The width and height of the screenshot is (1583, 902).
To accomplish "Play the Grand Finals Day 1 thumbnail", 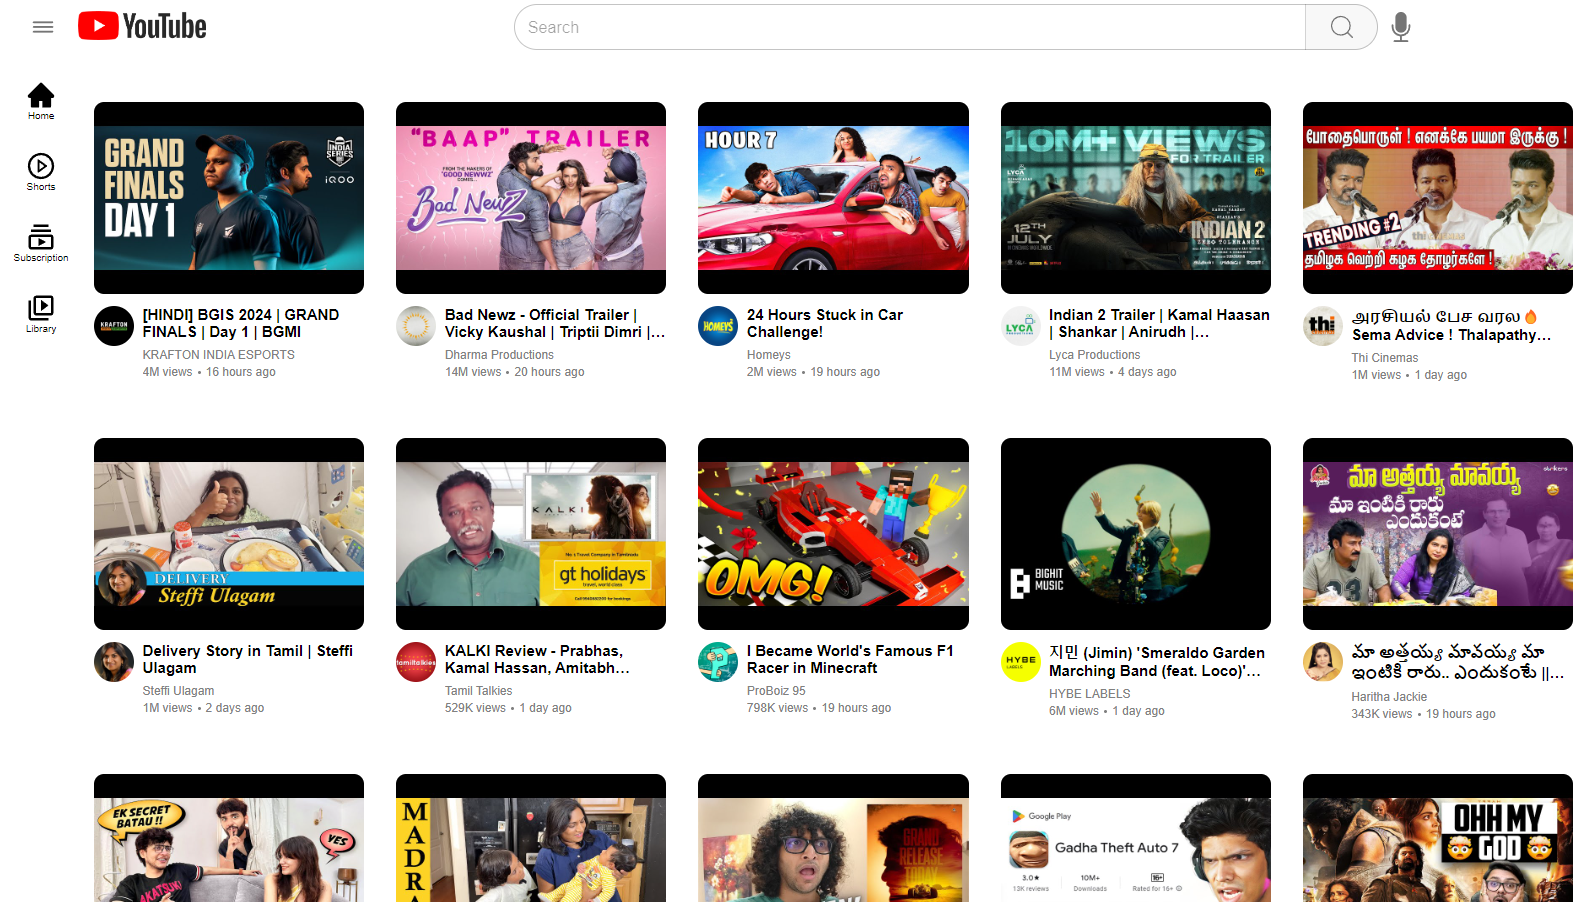I will coord(229,198).
